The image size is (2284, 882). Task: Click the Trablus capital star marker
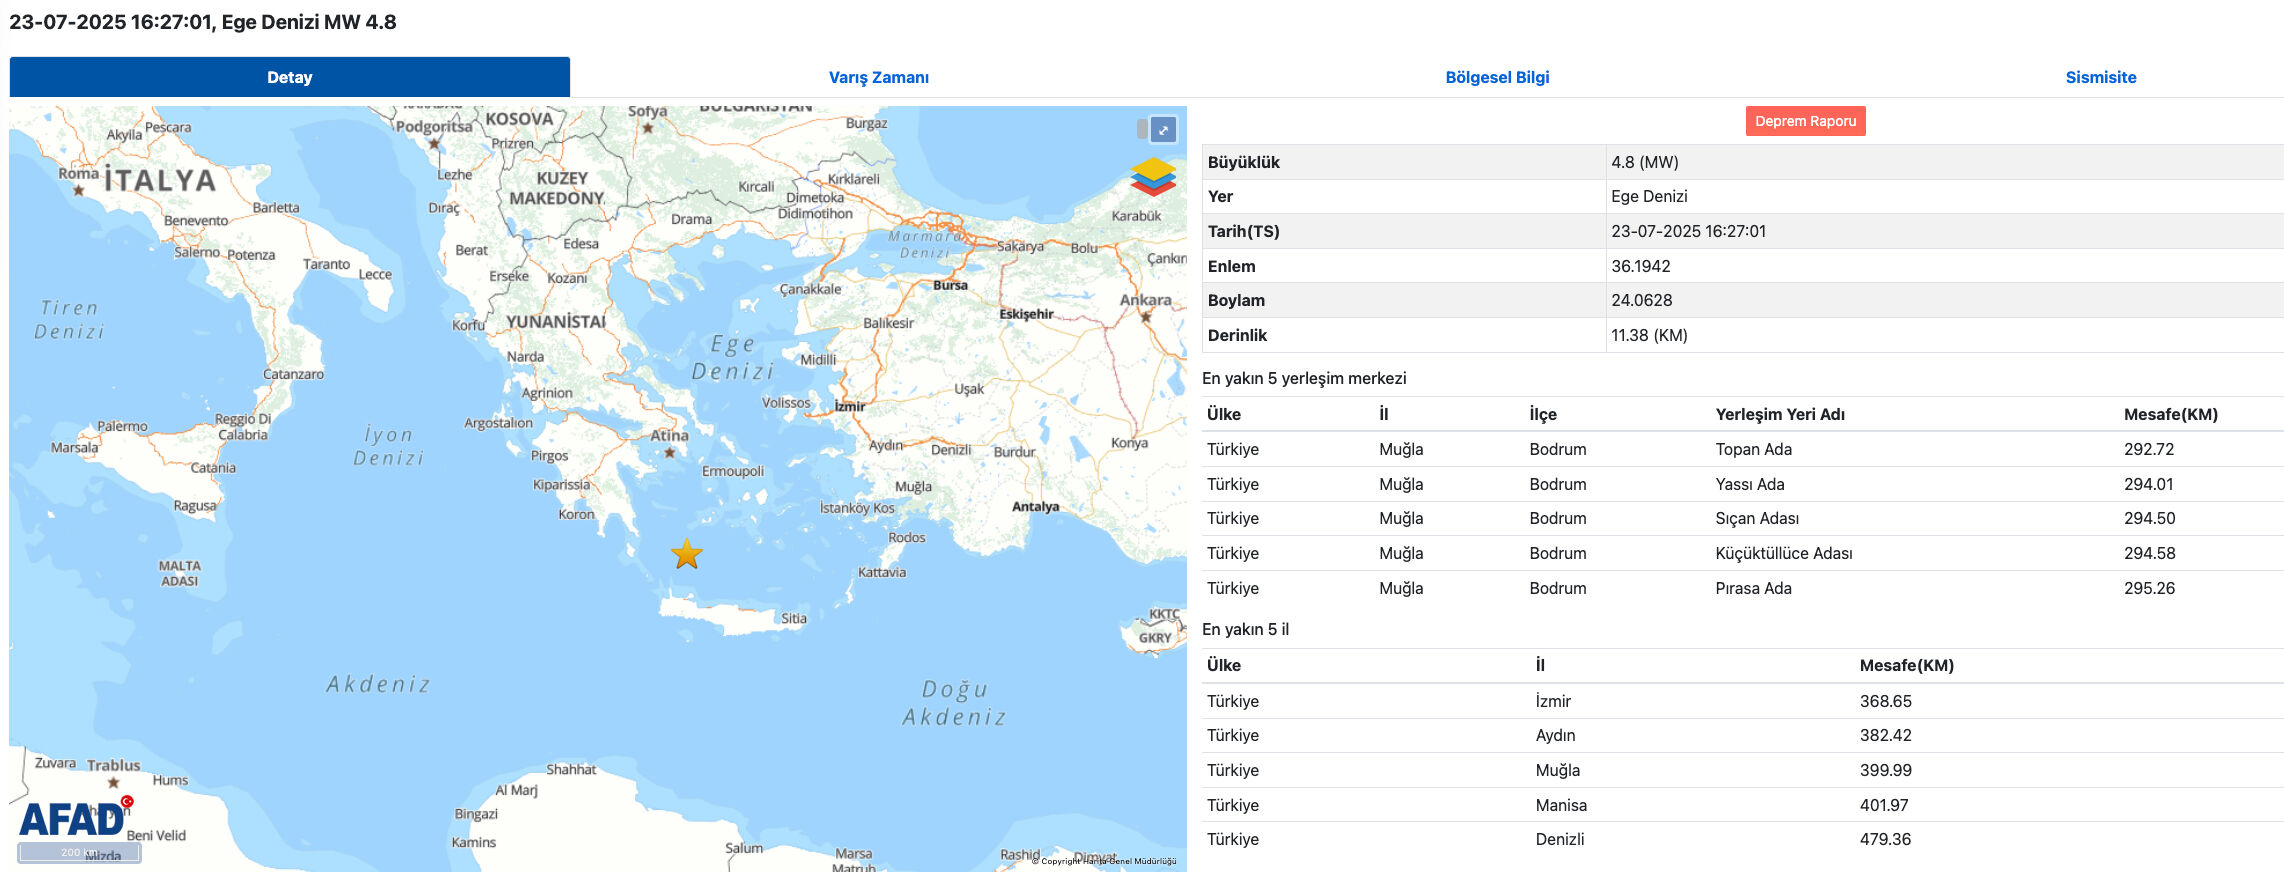point(113,782)
